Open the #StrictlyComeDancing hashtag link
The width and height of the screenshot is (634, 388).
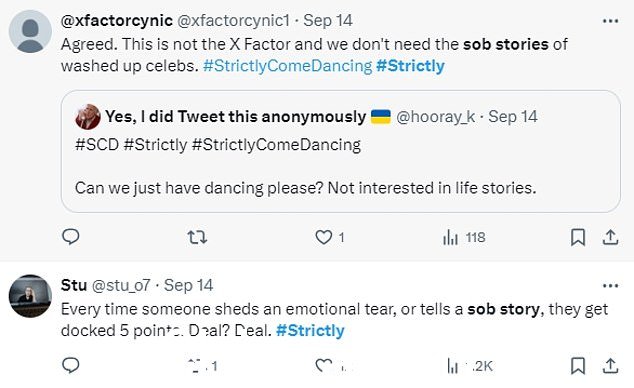click(x=287, y=66)
